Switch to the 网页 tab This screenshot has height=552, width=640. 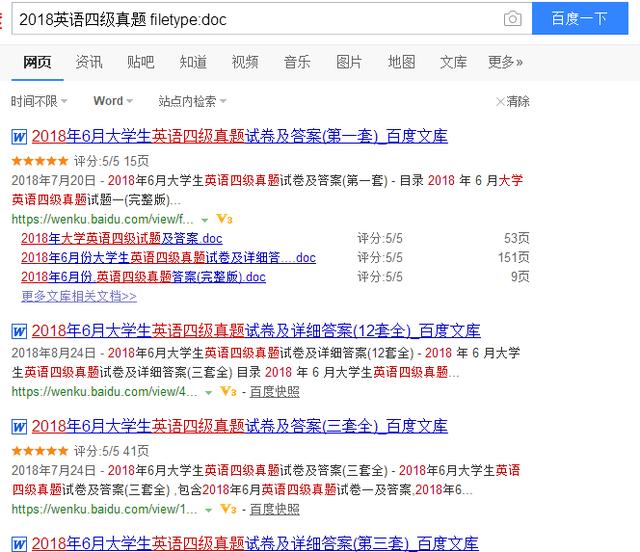tap(37, 62)
